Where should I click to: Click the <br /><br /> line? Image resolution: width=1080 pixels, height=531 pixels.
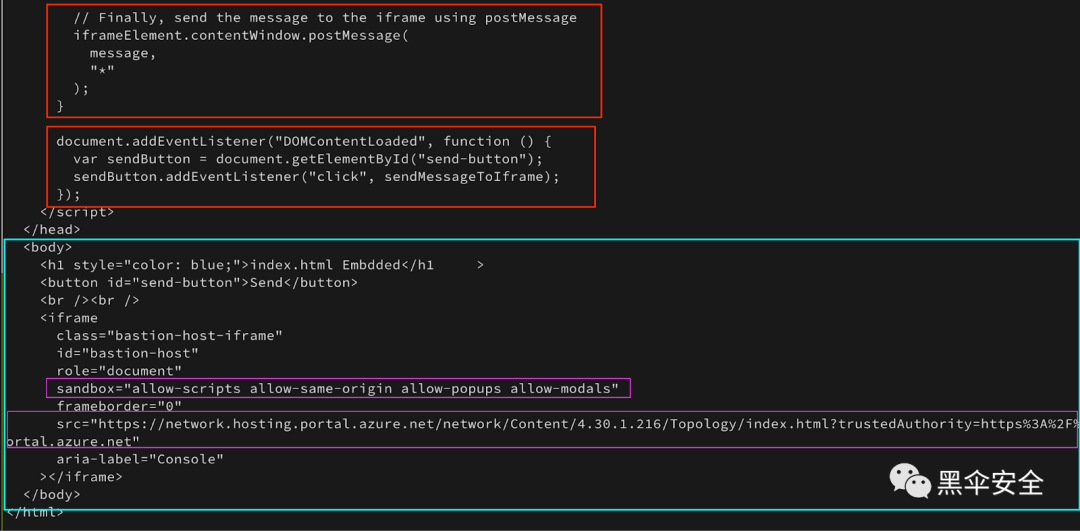pyautogui.click(x=90, y=300)
